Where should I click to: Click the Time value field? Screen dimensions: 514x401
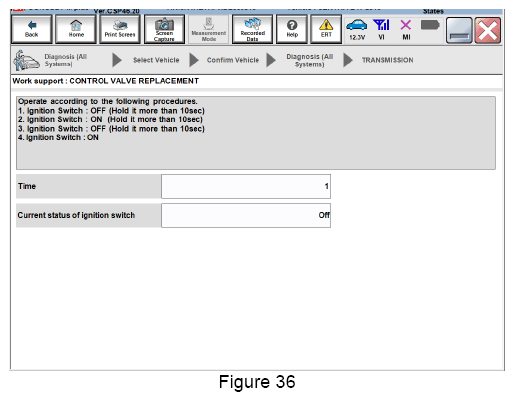click(x=246, y=186)
